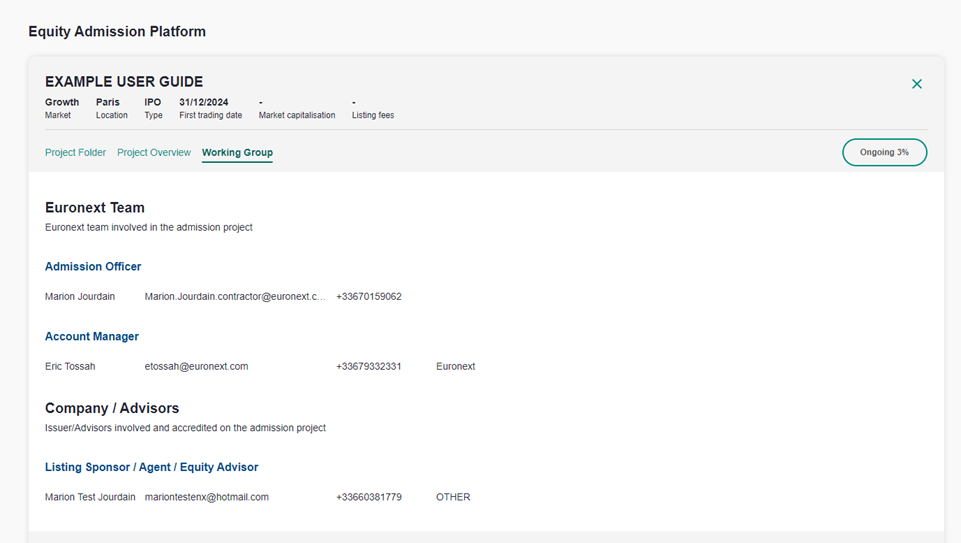Click the Listing fees label

coord(373,115)
